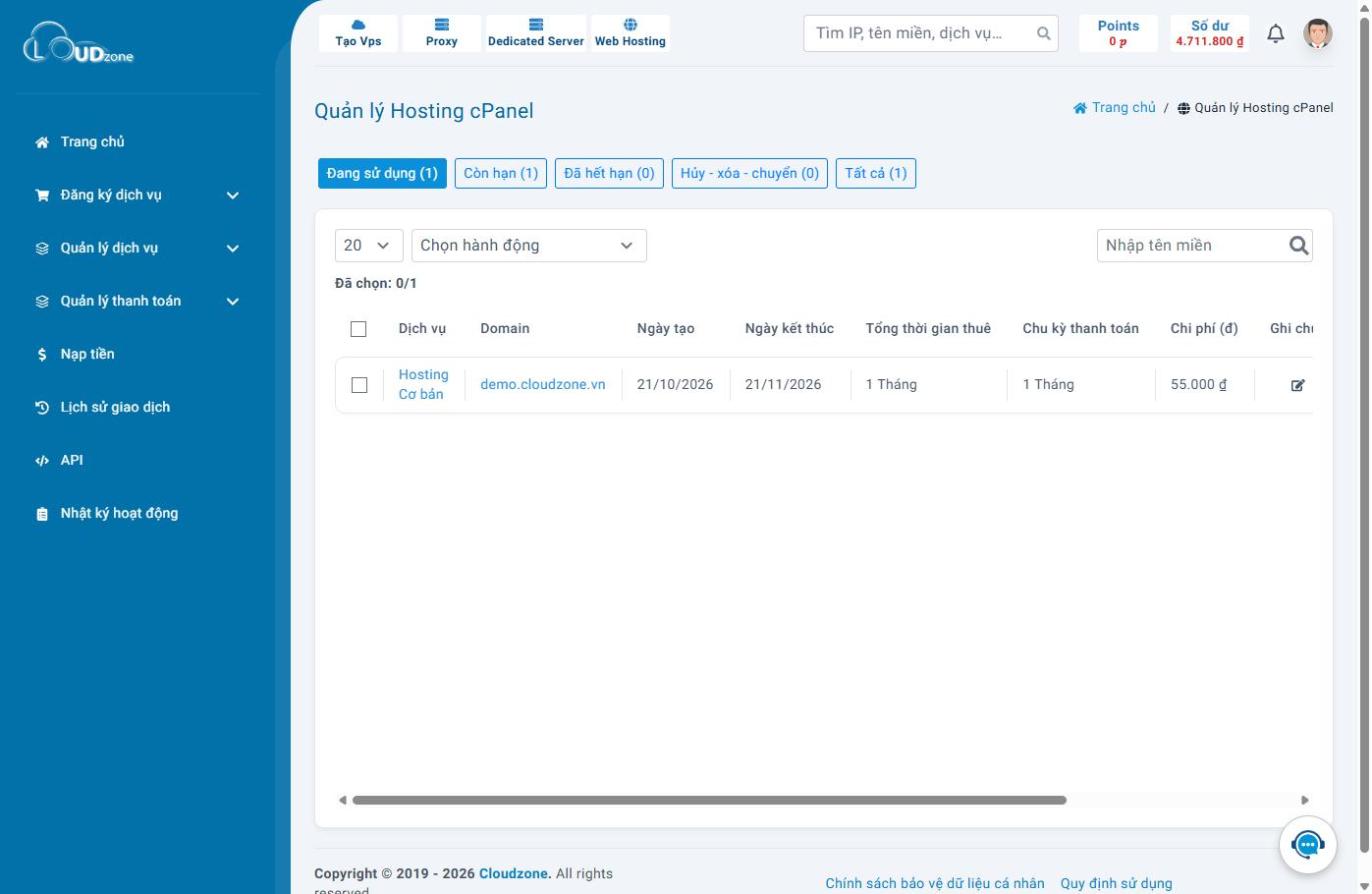1372x894 pixels.
Task: Open the rows-per-page dropdown showing 20
Action: pos(369,246)
